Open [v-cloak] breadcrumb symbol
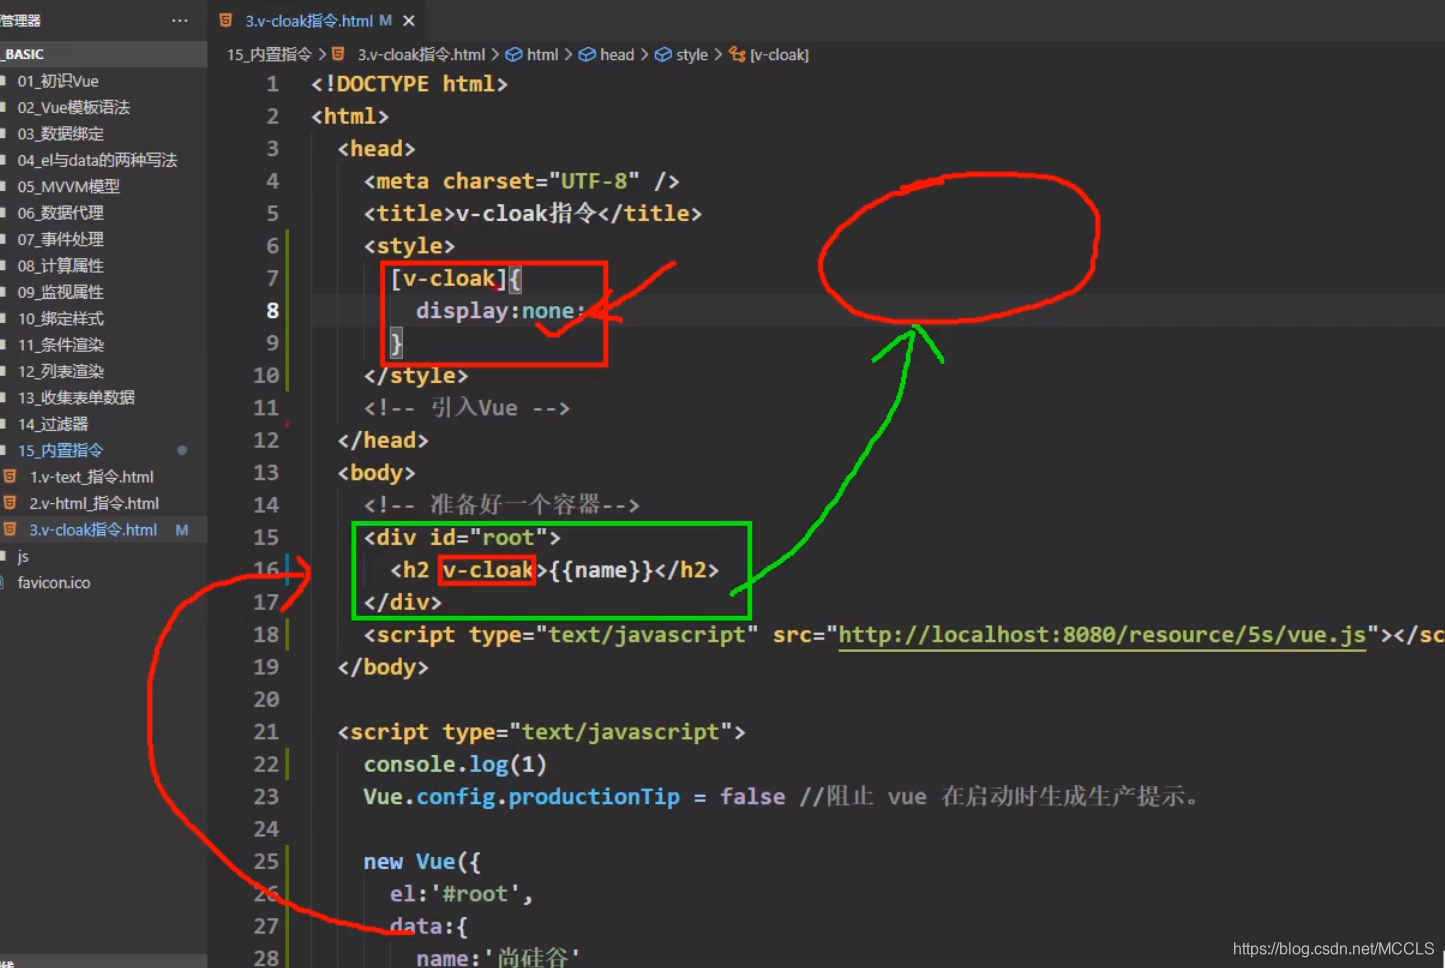 click(779, 54)
